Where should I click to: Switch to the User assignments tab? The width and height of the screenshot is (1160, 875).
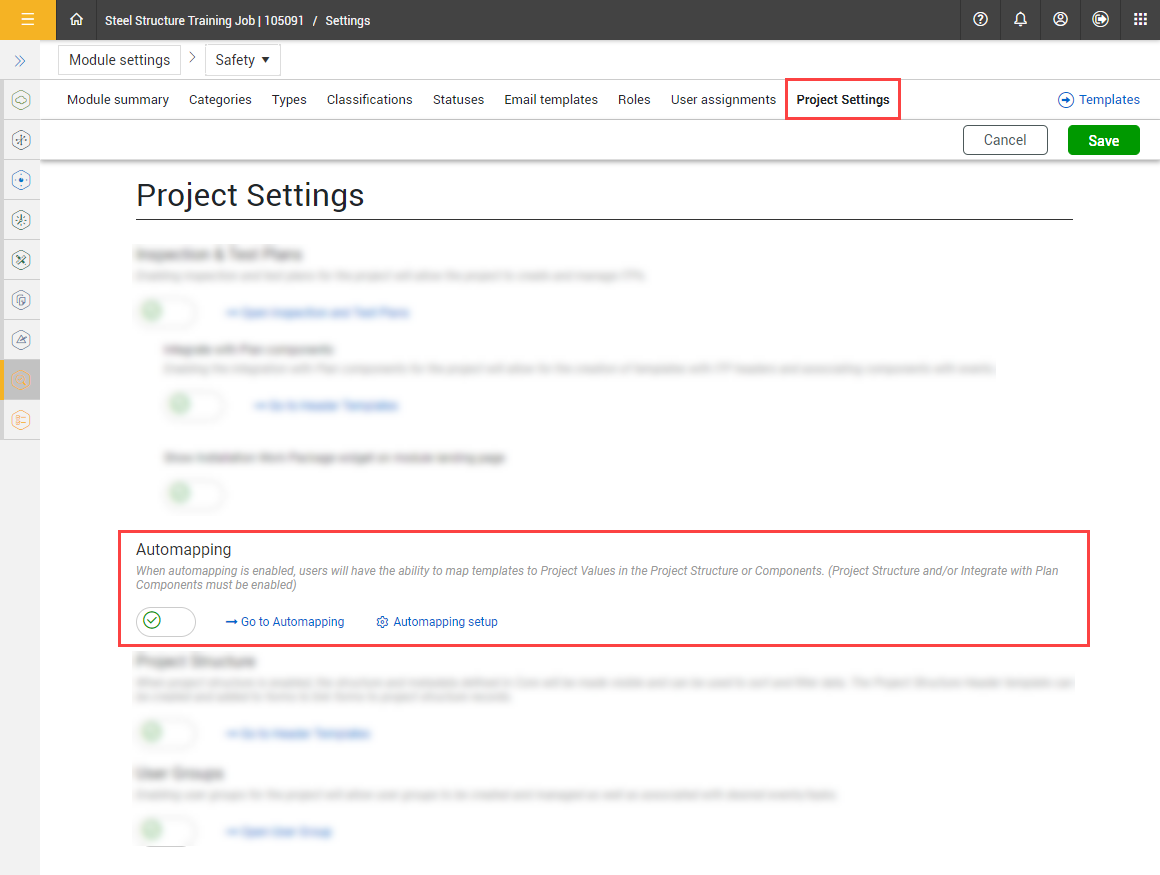[723, 100]
